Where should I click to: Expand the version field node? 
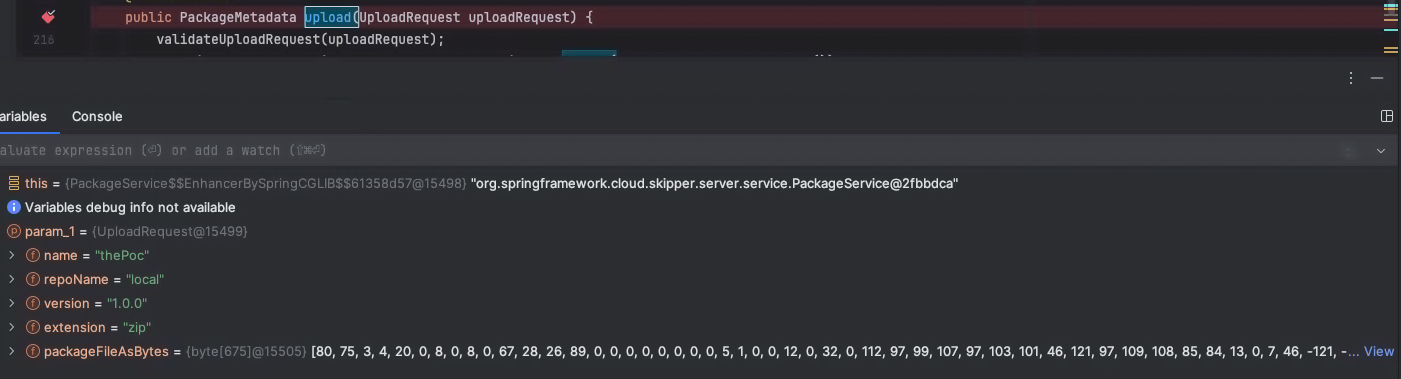point(11,303)
